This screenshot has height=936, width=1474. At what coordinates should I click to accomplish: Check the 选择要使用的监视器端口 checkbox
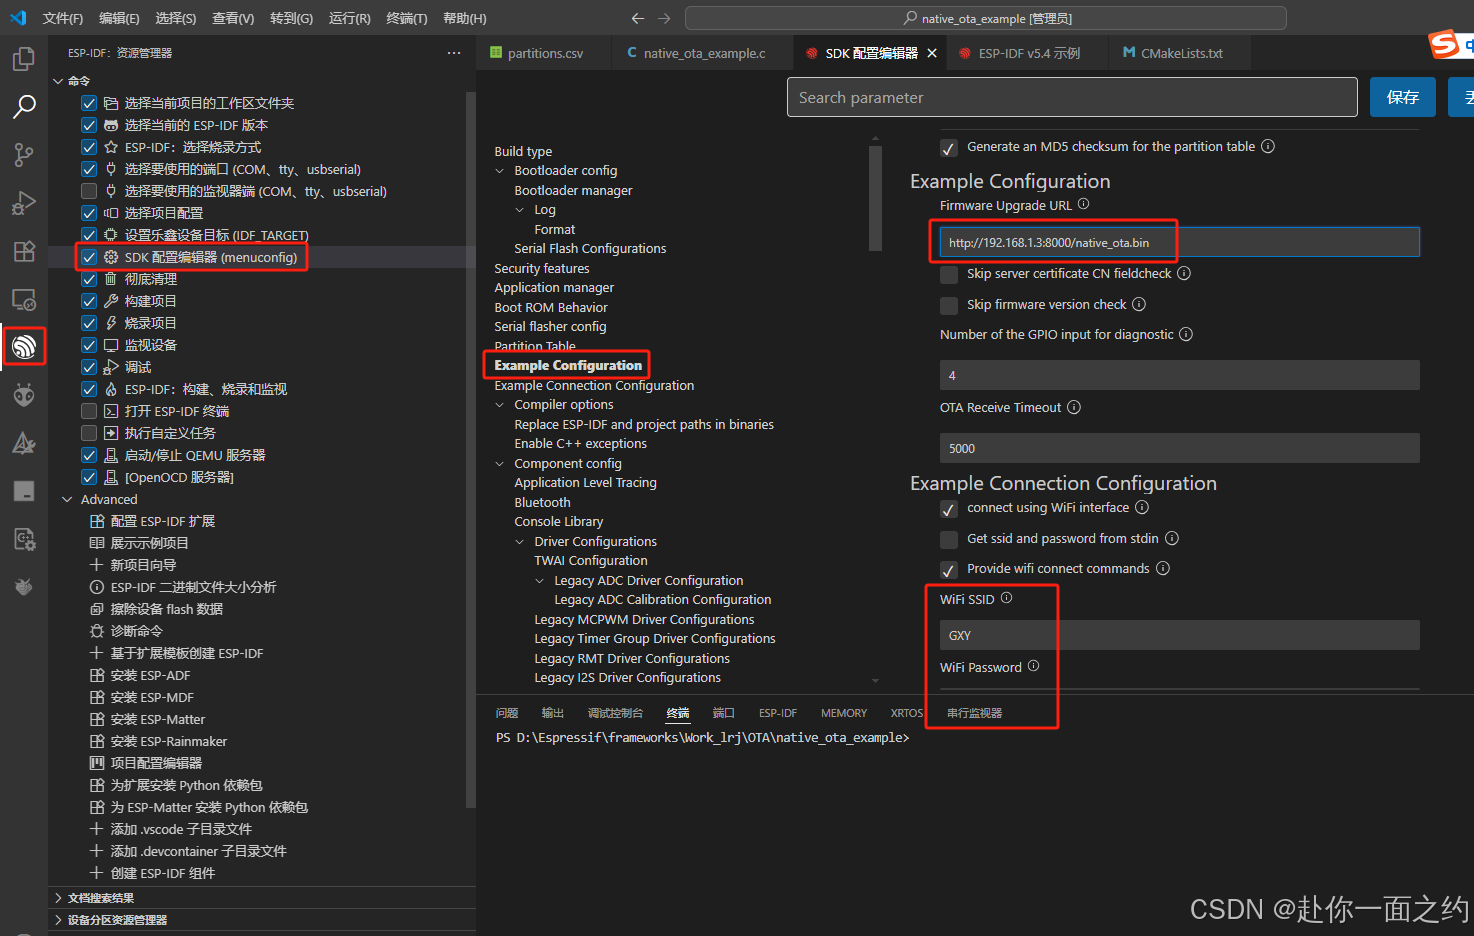[x=89, y=191]
